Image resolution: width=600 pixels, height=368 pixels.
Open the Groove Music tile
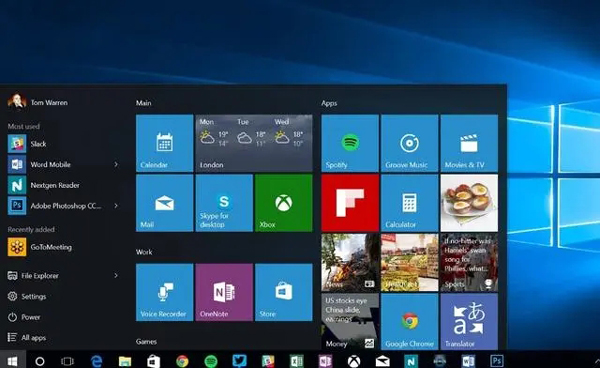pyautogui.click(x=409, y=143)
